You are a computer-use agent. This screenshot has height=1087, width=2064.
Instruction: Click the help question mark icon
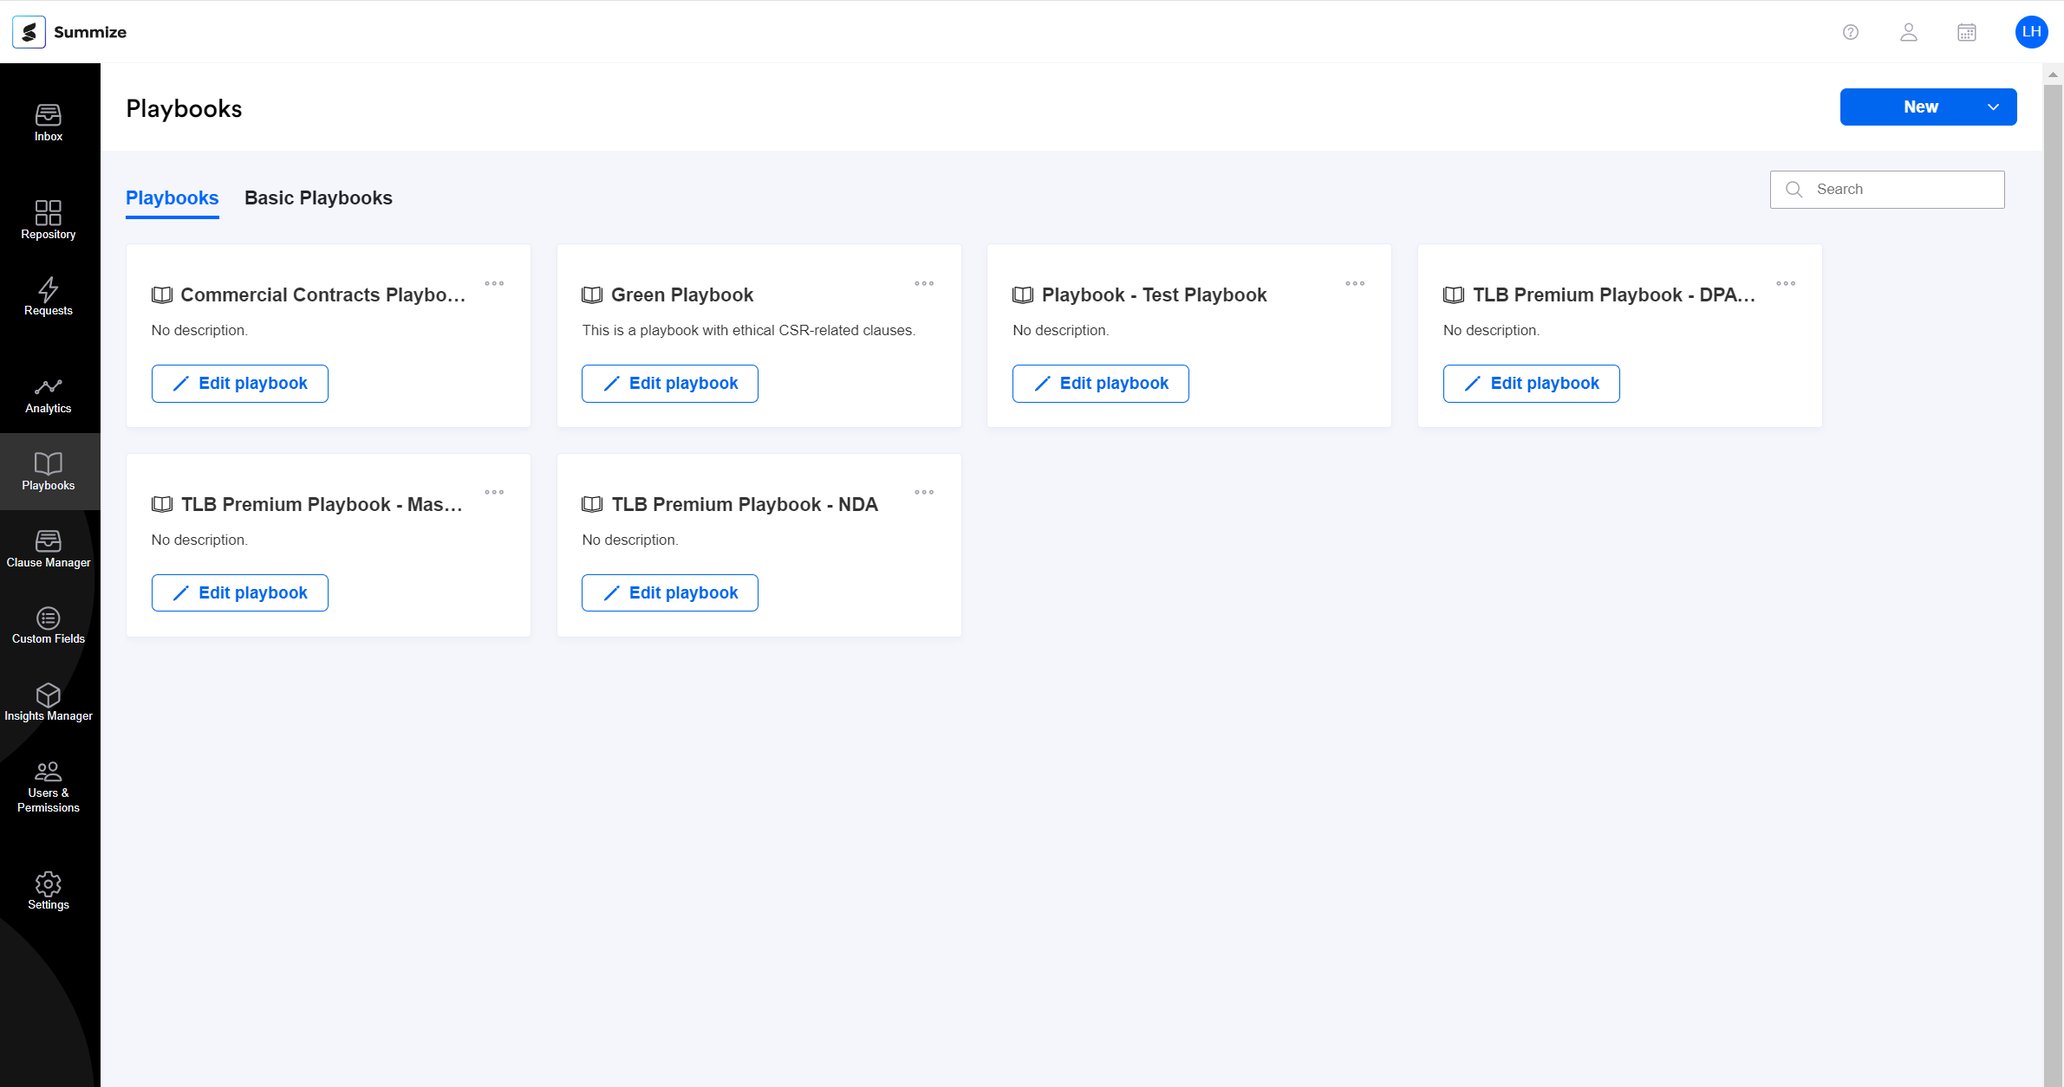(x=1850, y=32)
